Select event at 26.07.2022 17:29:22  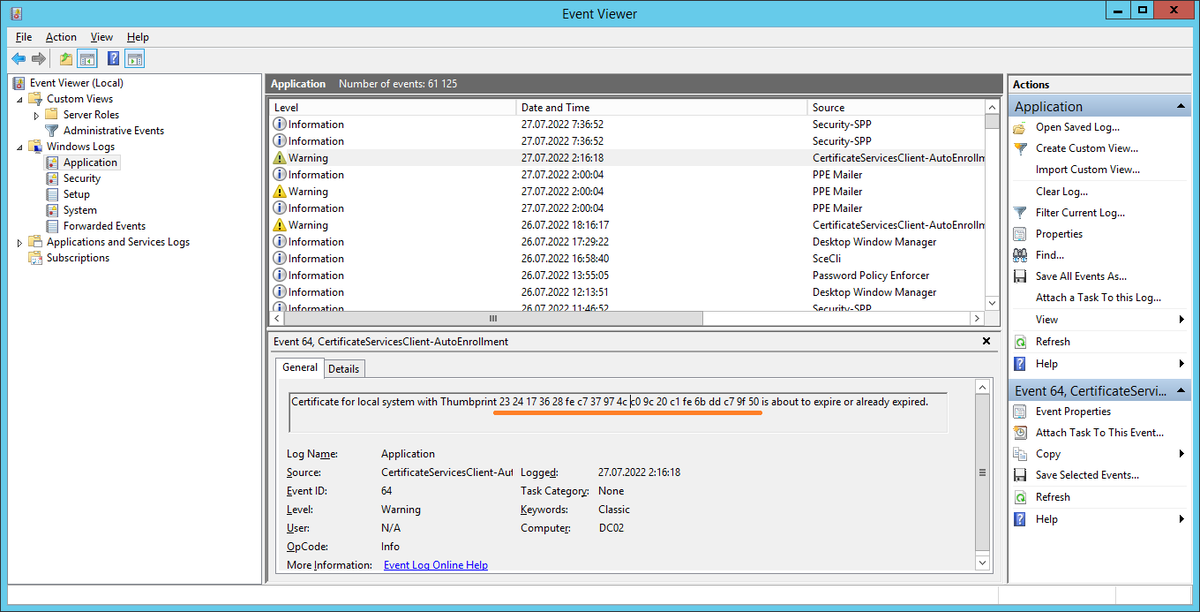click(x=627, y=242)
